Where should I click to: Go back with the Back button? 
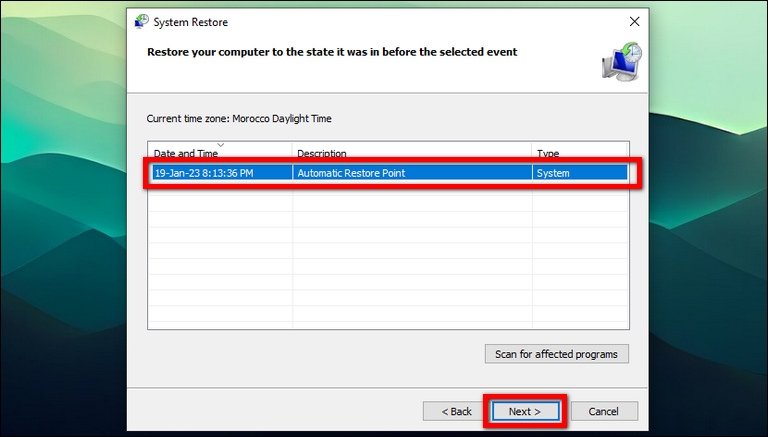456,412
